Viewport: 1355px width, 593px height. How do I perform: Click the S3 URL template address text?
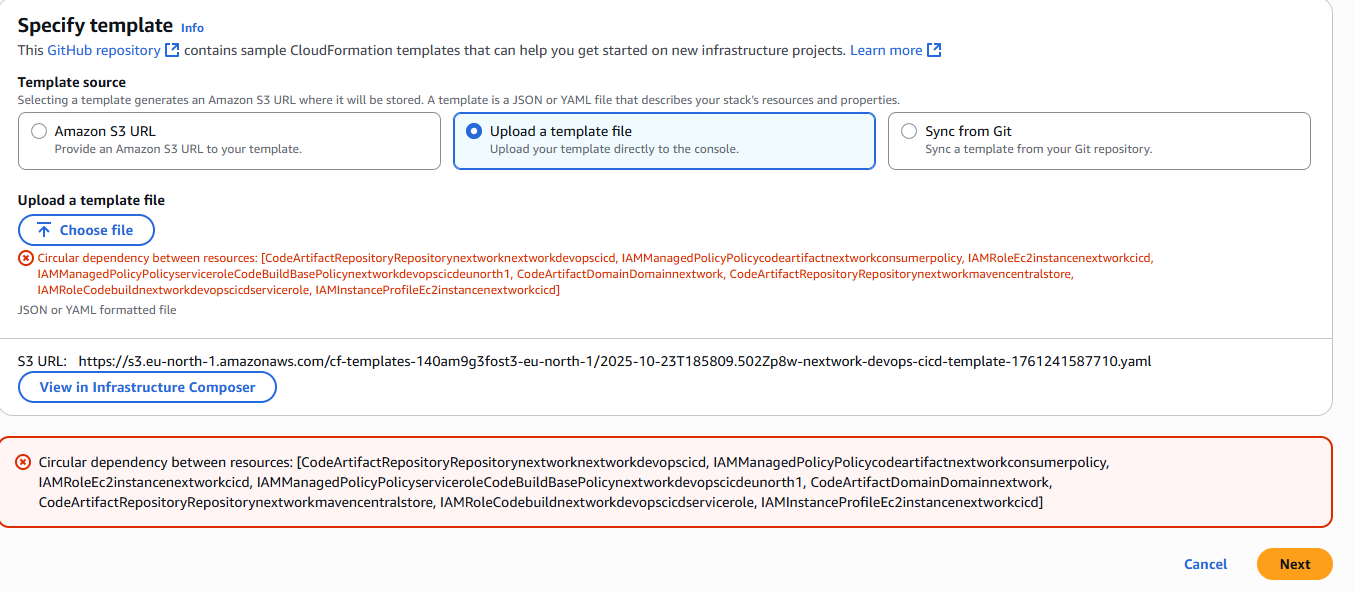(614, 361)
